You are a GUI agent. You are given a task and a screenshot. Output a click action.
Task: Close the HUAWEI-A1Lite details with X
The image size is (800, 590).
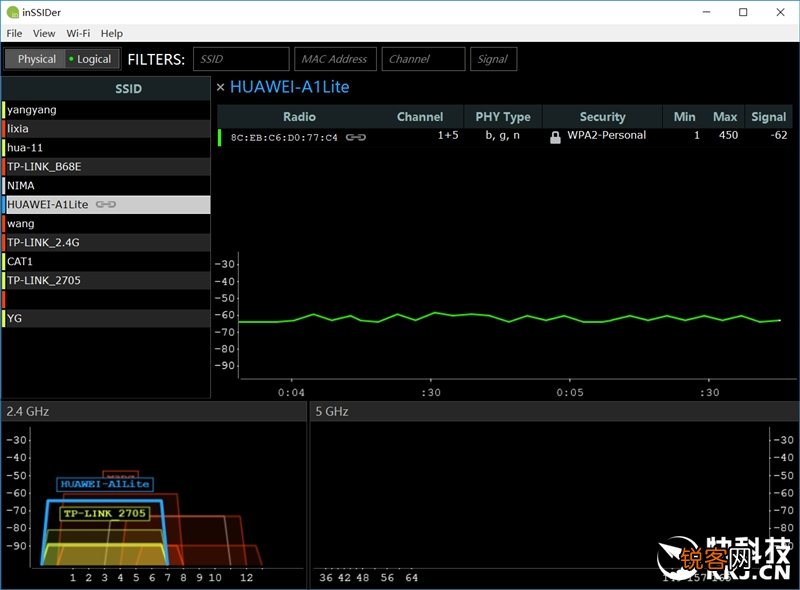tap(220, 87)
